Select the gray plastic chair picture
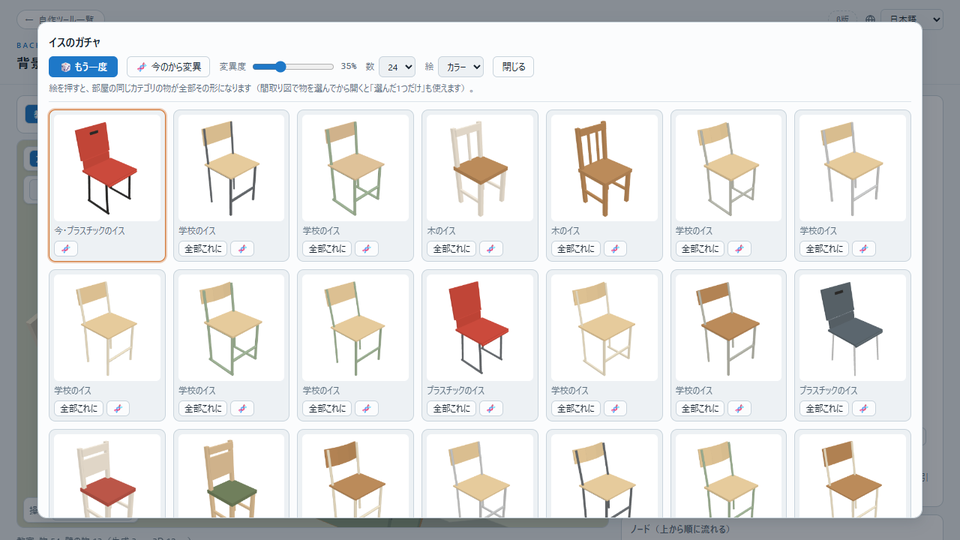This screenshot has height=540, width=960. coord(852,328)
